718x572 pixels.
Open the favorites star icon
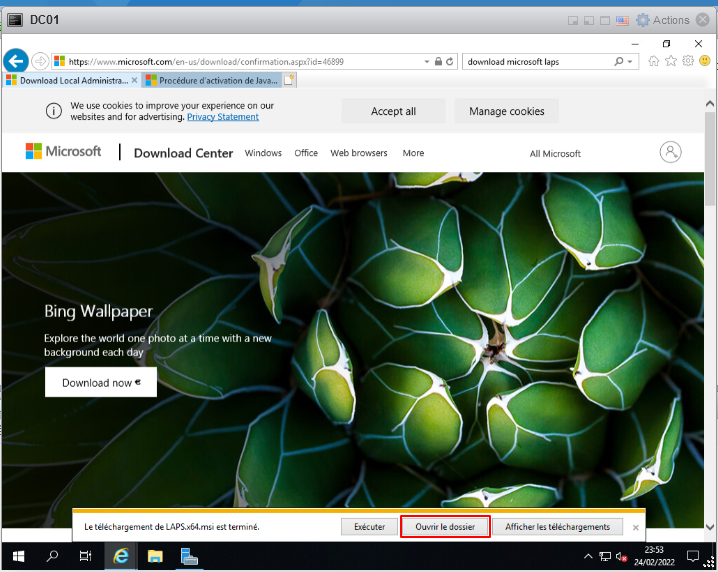[x=670, y=61]
